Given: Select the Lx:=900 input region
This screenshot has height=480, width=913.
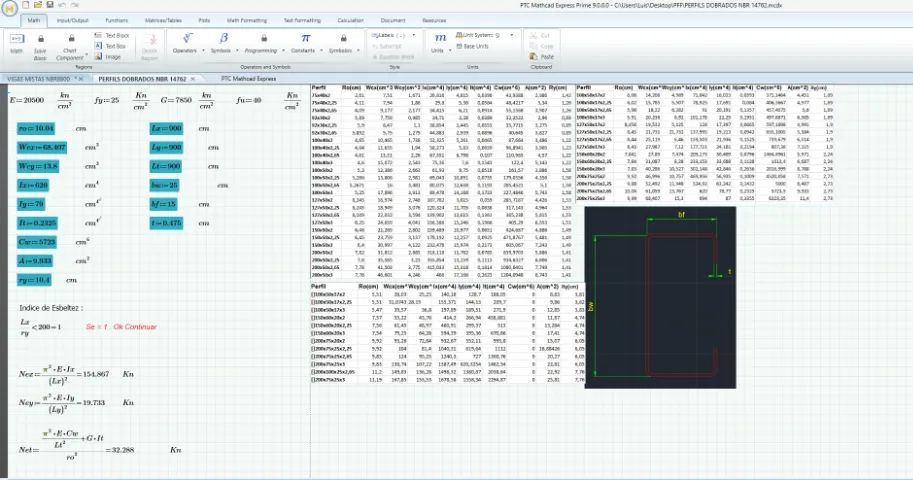Looking at the screenshot, I should coord(166,128).
